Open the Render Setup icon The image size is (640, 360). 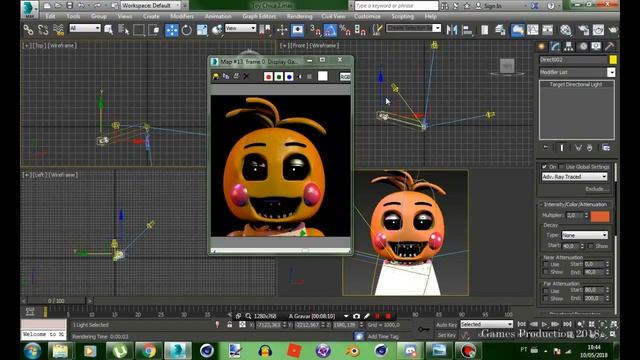click(x=583, y=30)
